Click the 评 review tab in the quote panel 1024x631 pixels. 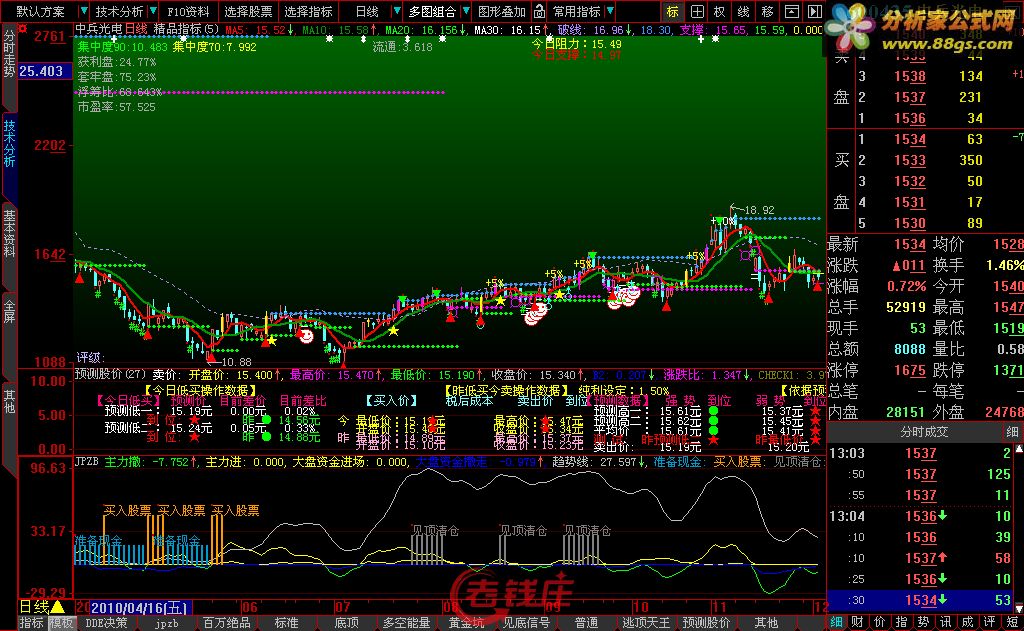[x=989, y=623]
